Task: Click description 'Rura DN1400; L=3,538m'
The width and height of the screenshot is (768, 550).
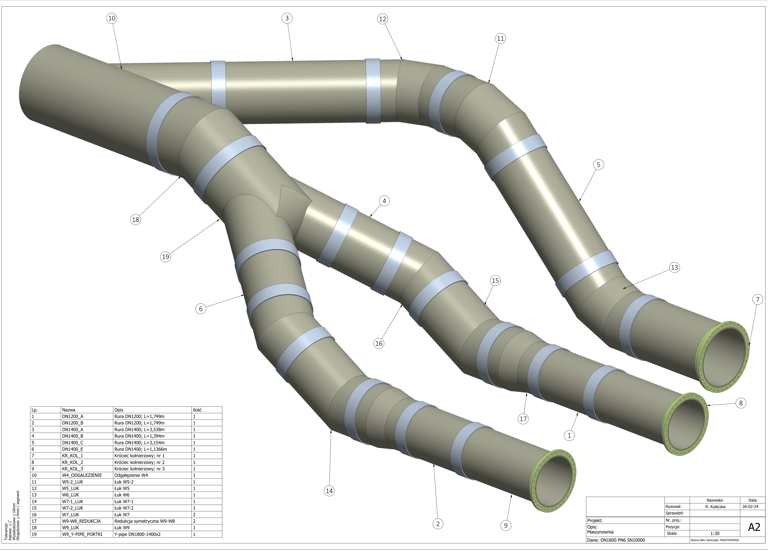Action: pos(140,430)
